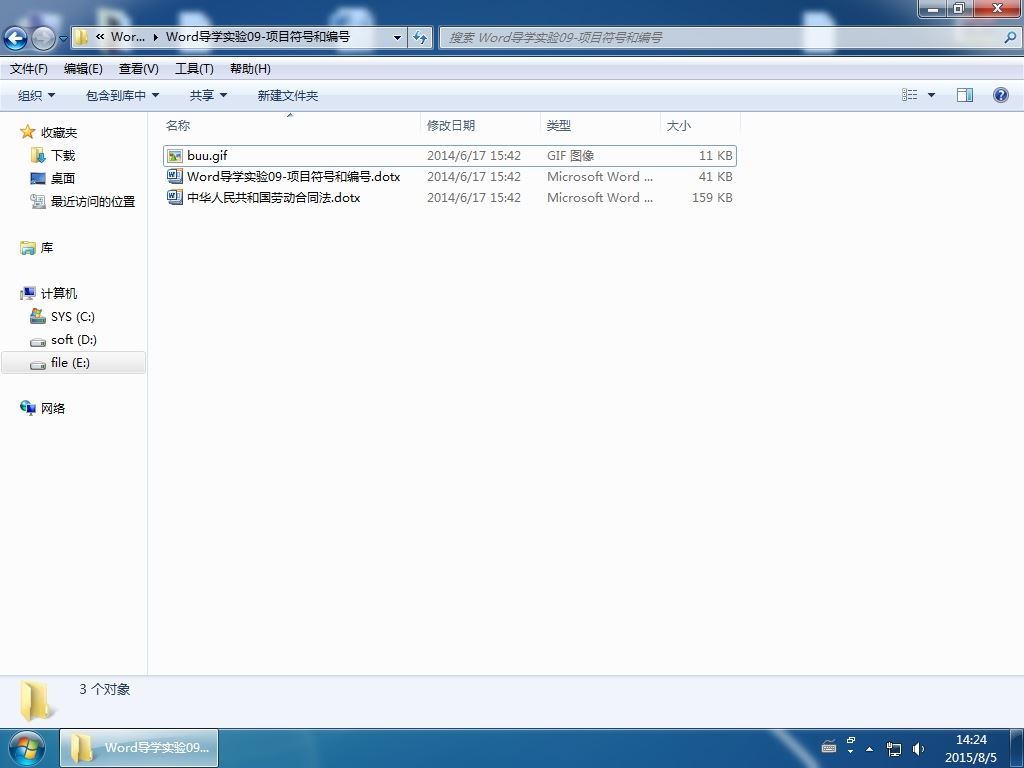Screen dimensions: 1024x768
Task: Open the 编辑(E) menu
Action: coord(83,69)
